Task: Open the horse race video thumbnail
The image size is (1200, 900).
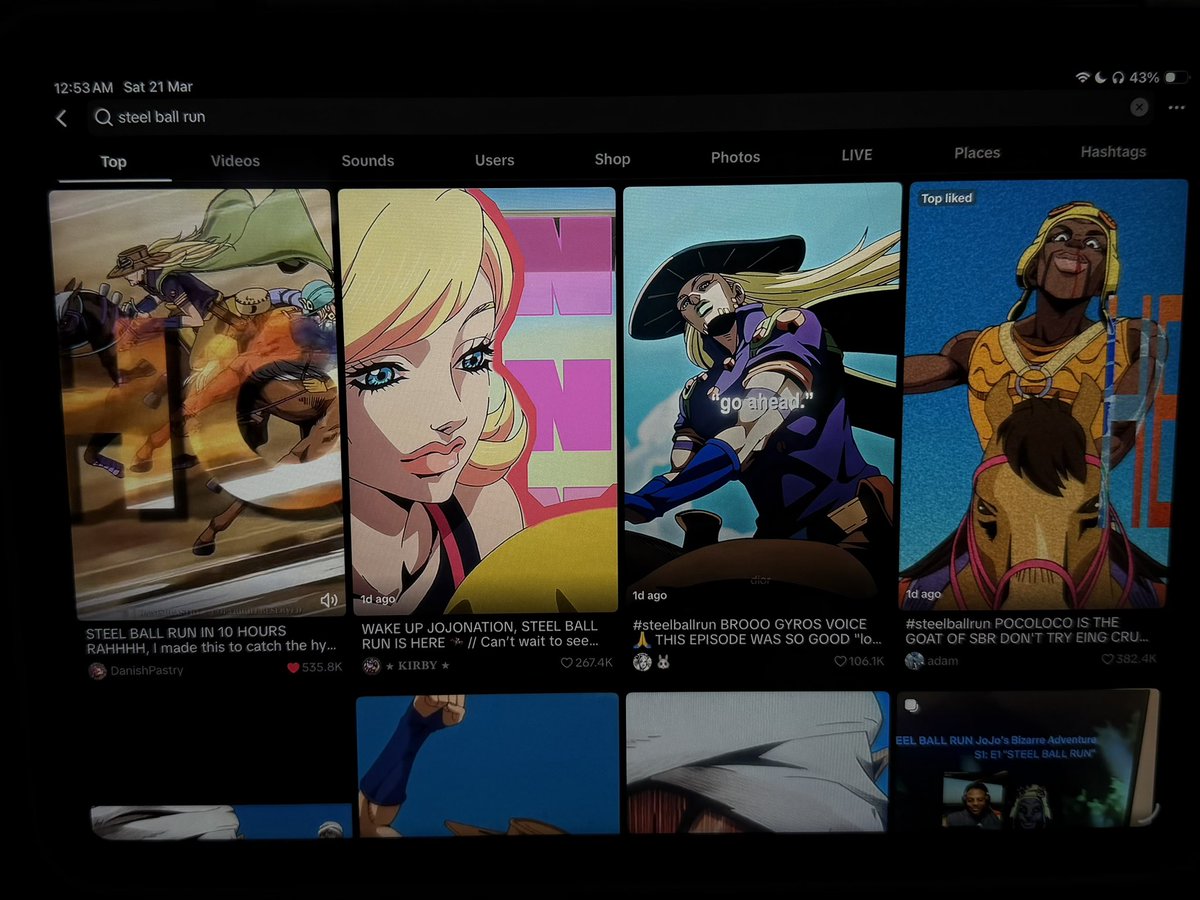Action: point(198,402)
